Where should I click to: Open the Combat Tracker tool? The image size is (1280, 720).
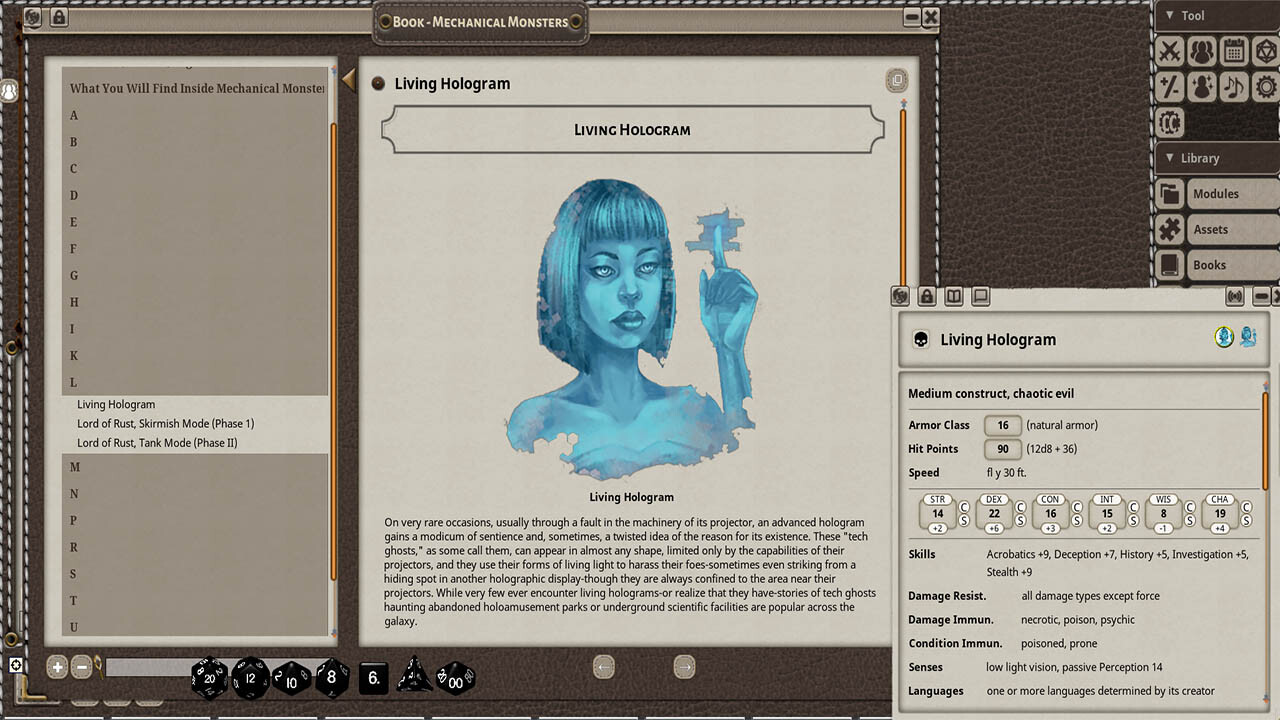1168,51
